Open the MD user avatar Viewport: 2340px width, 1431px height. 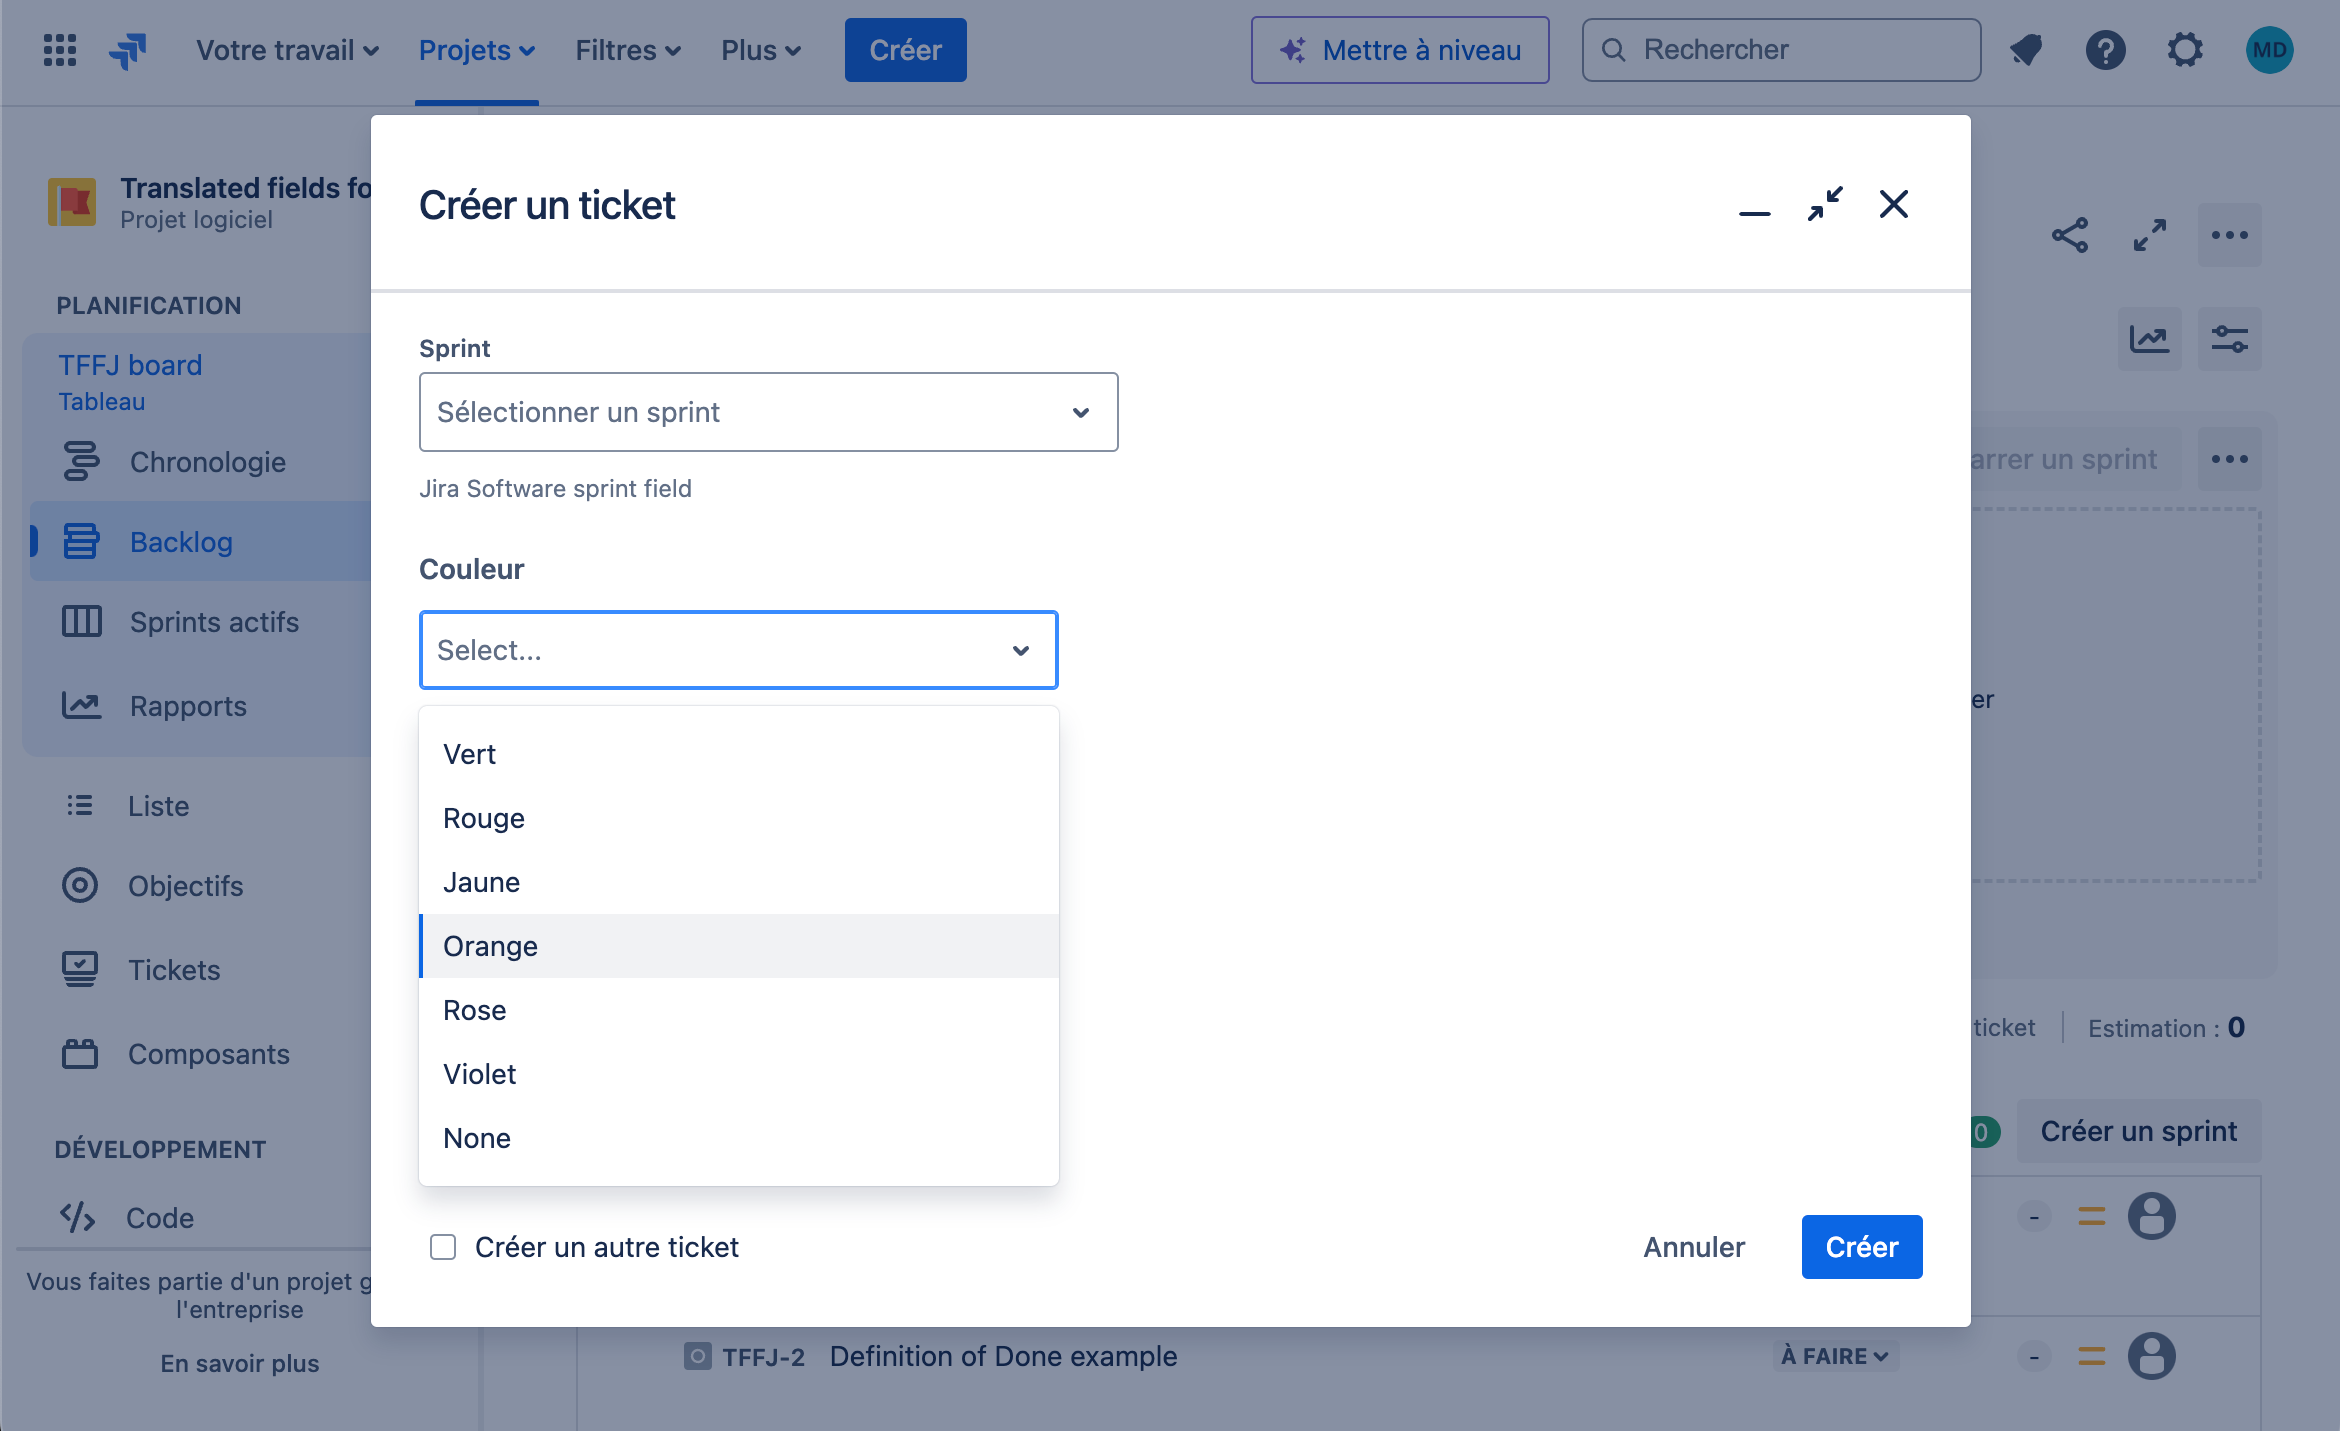[x=2269, y=50]
